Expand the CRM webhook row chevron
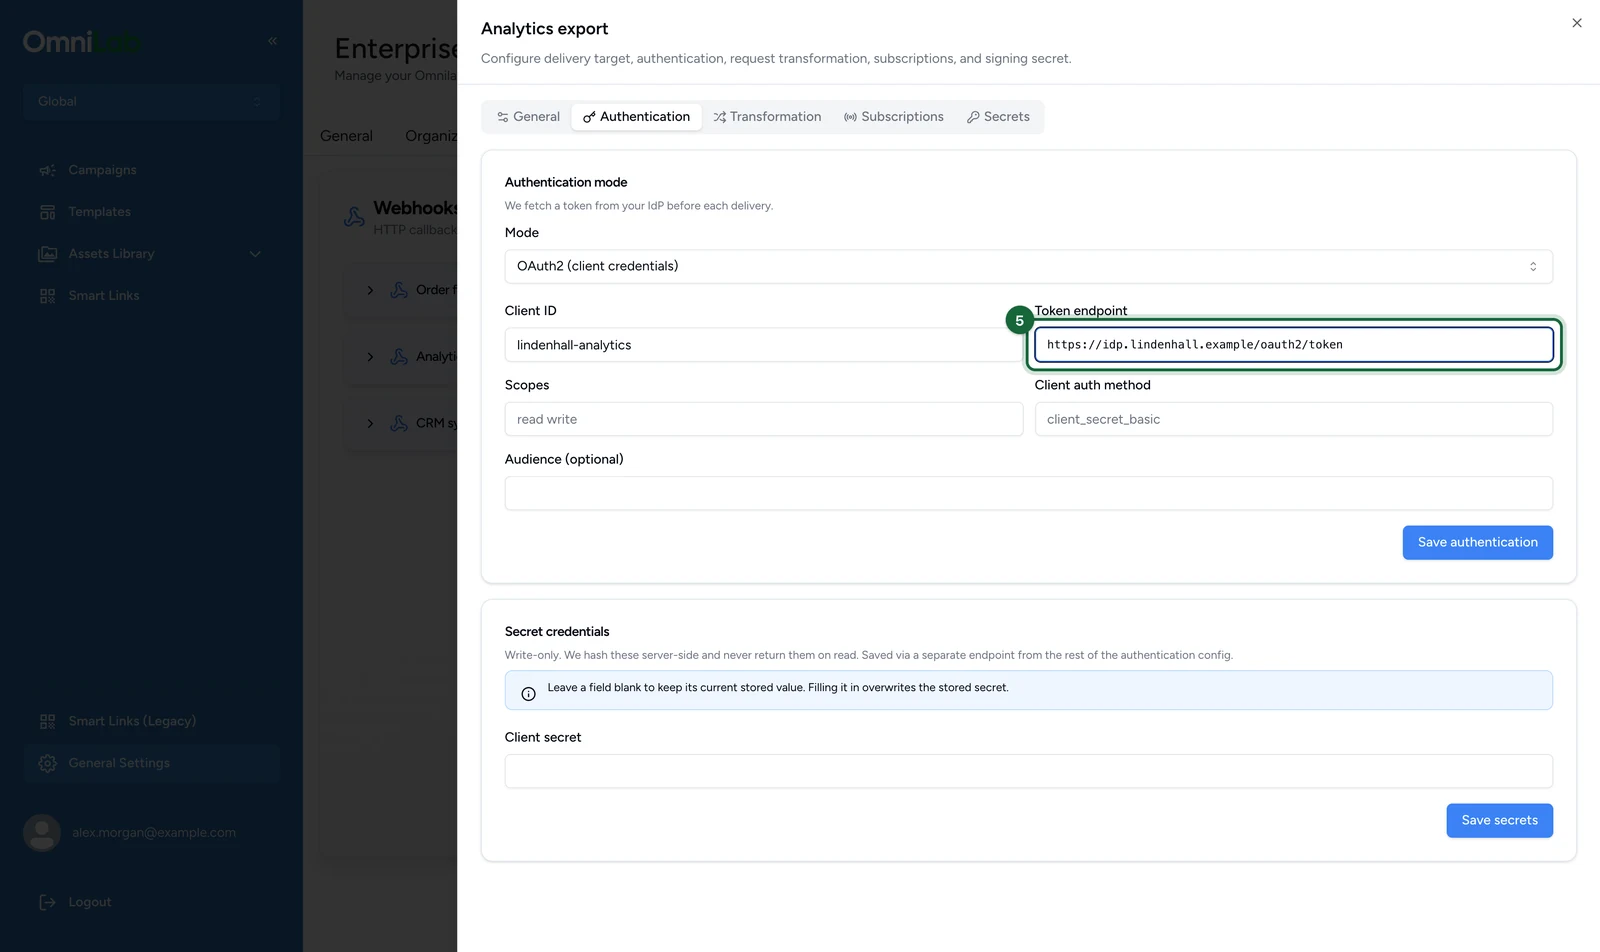This screenshot has height=952, width=1600. 370,423
